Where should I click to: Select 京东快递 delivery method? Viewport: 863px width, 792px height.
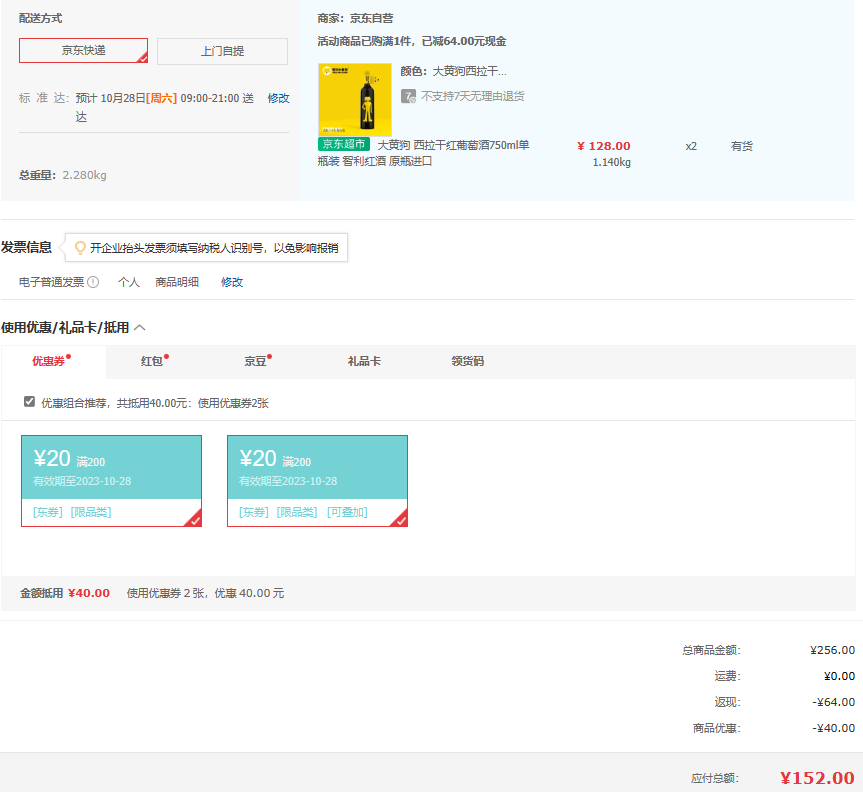click(x=84, y=51)
